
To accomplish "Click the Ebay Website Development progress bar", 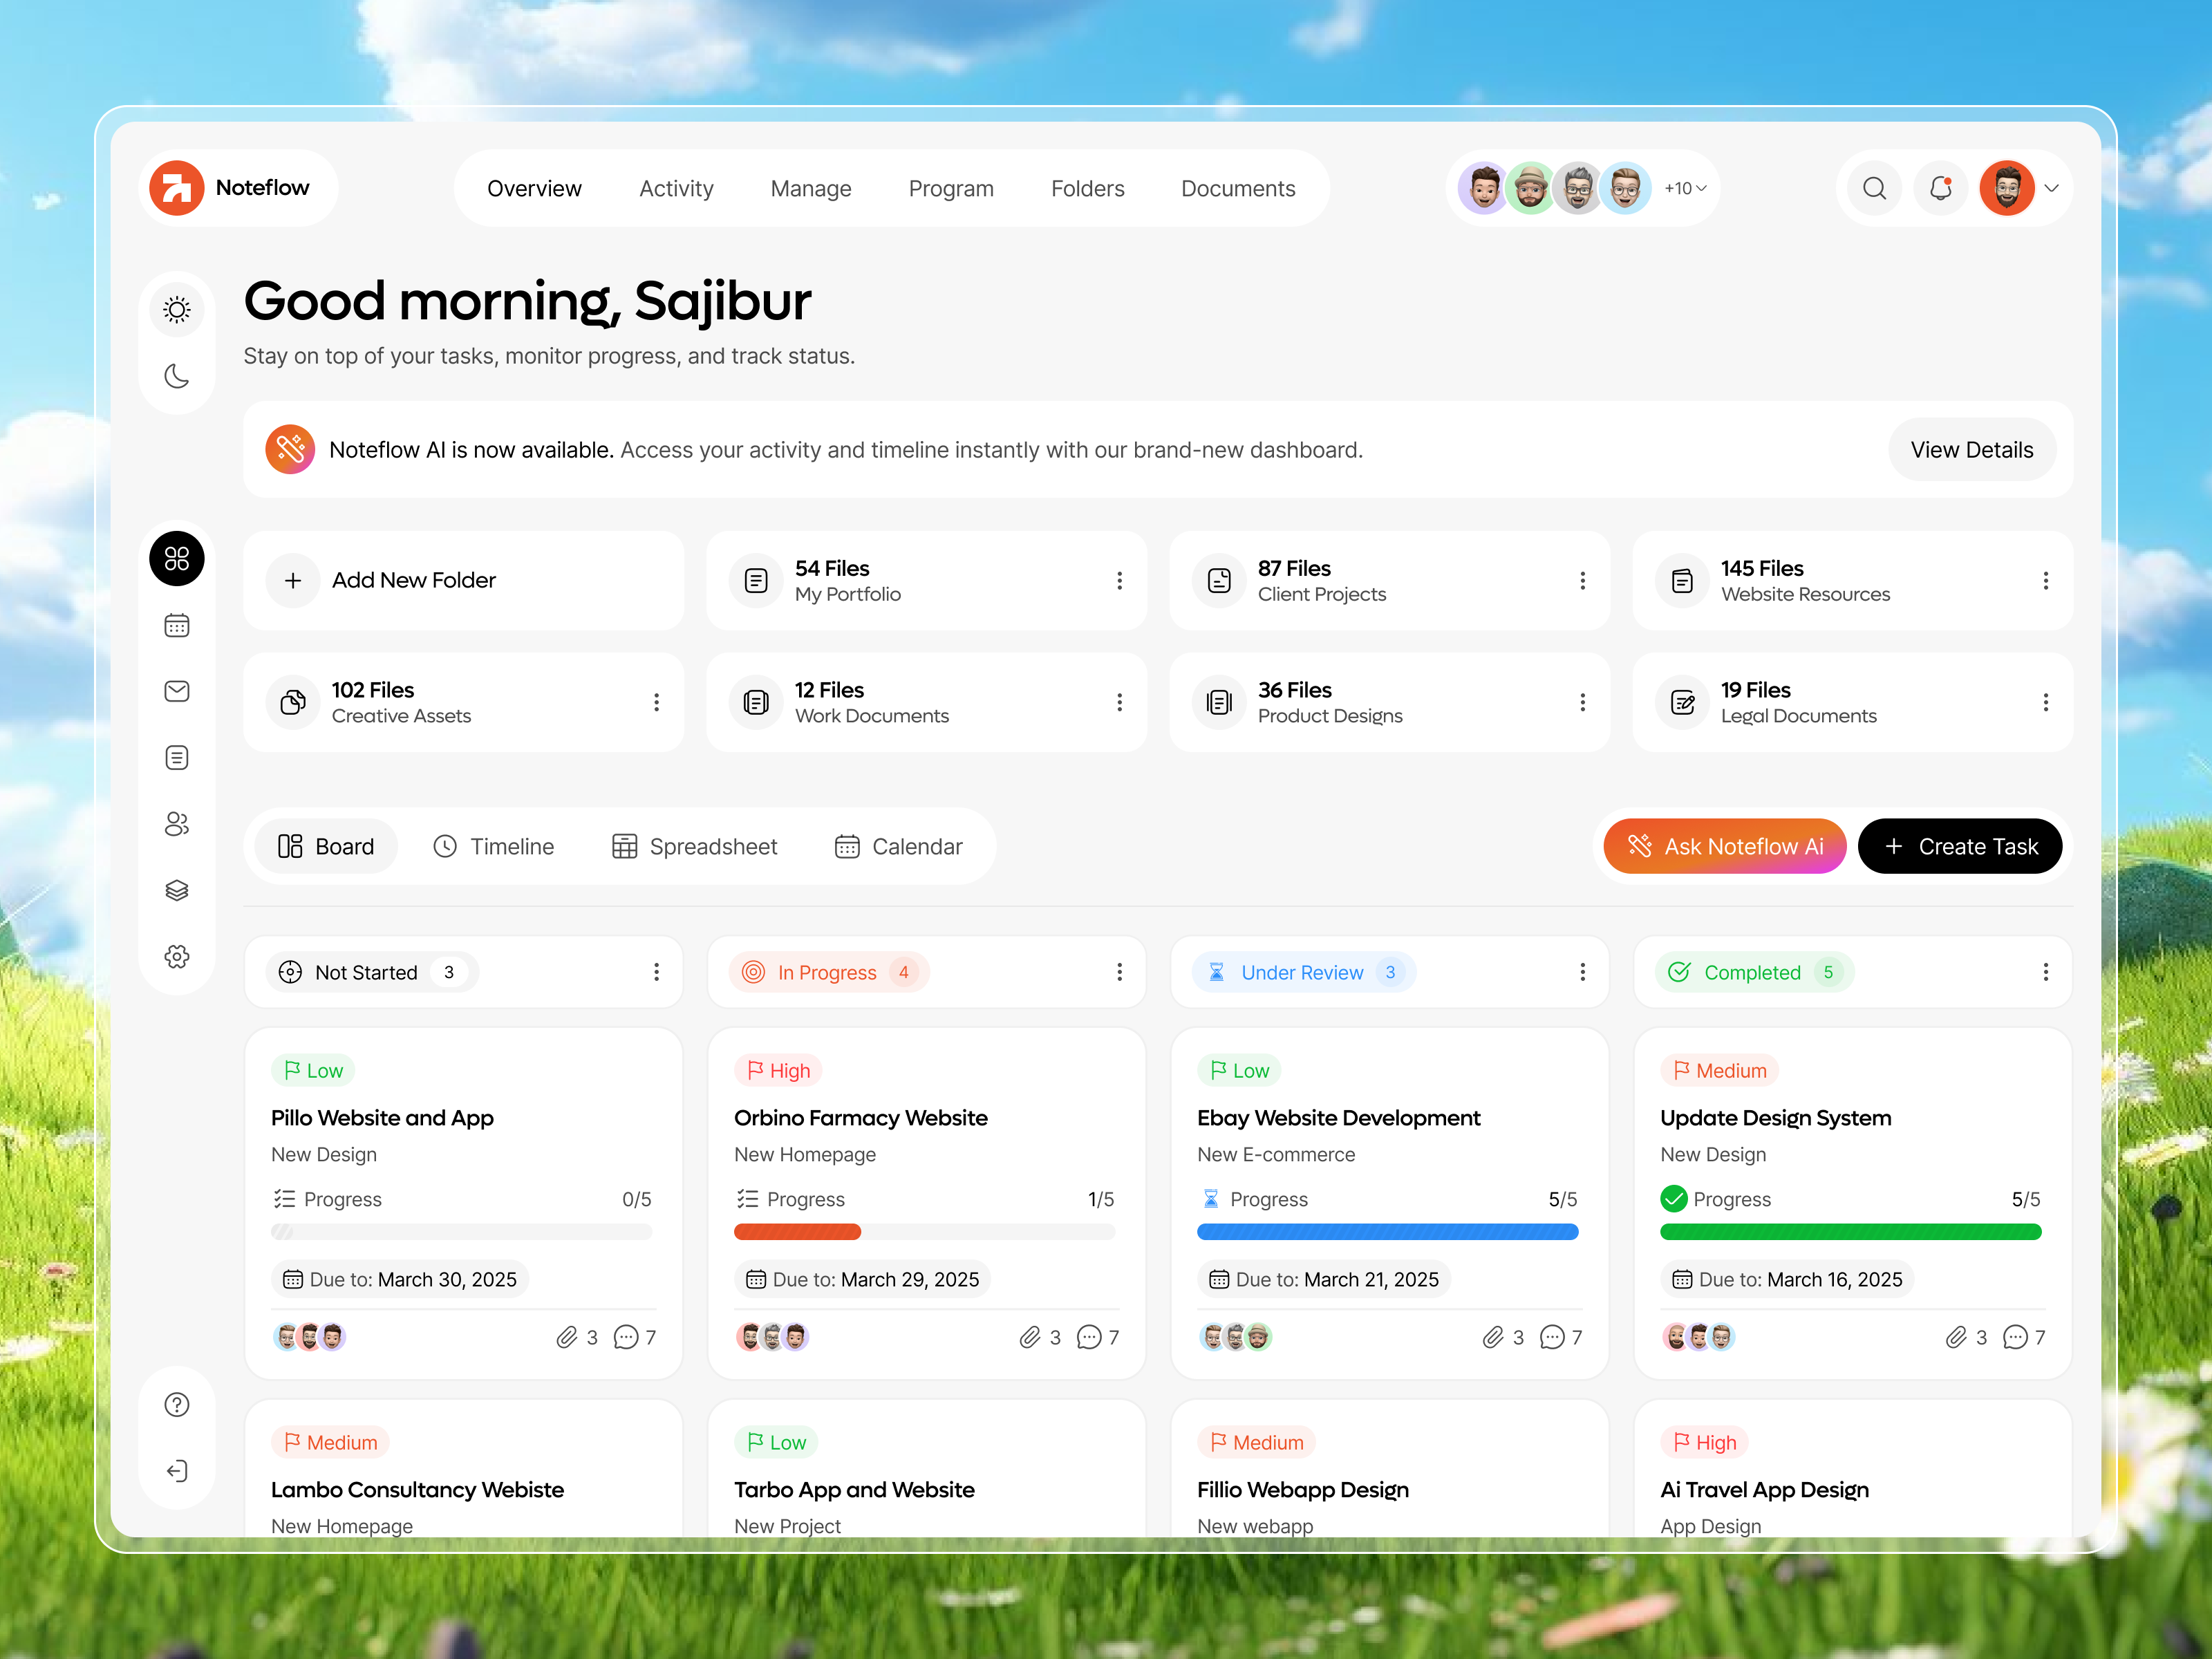I will click(1388, 1232).
